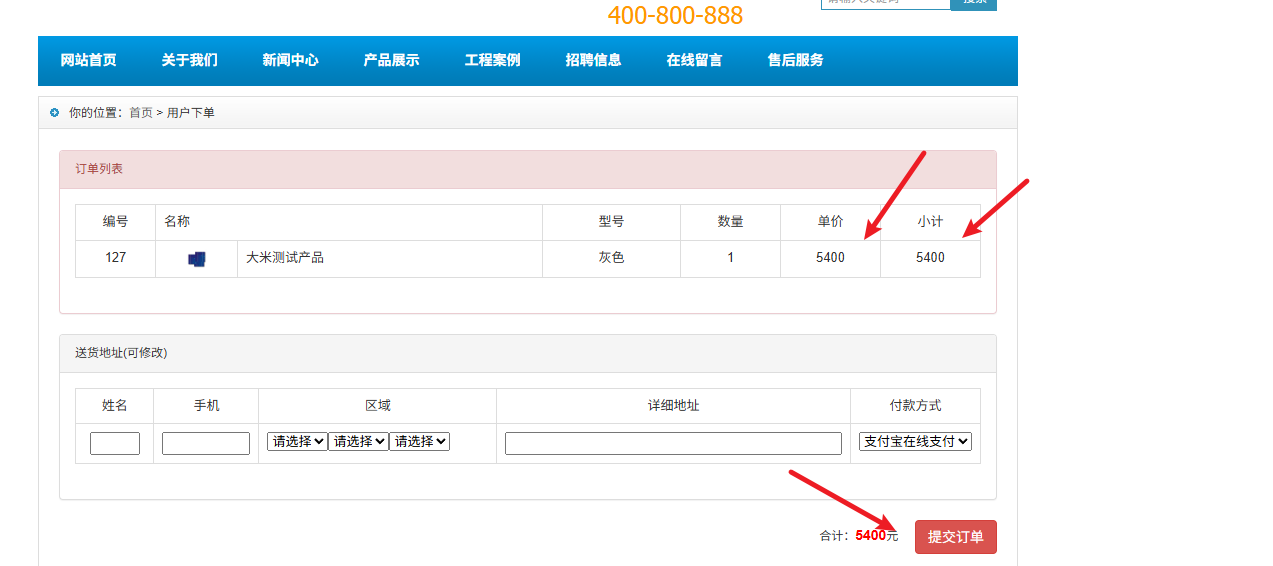
Task: Open the middle 区域 dropdown
Action: [358, 441]
